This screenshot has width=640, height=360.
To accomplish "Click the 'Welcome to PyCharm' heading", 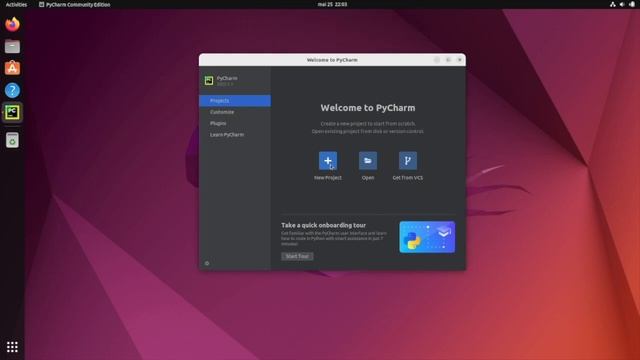I will tap(368, 108).
